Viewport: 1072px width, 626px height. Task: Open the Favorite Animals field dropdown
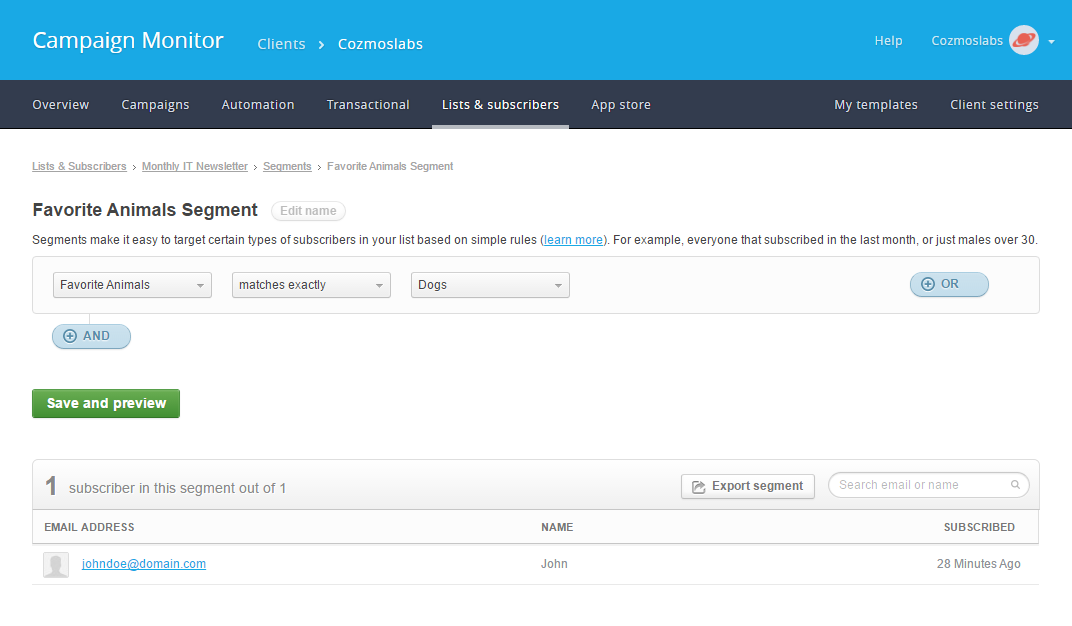(133, 285)
